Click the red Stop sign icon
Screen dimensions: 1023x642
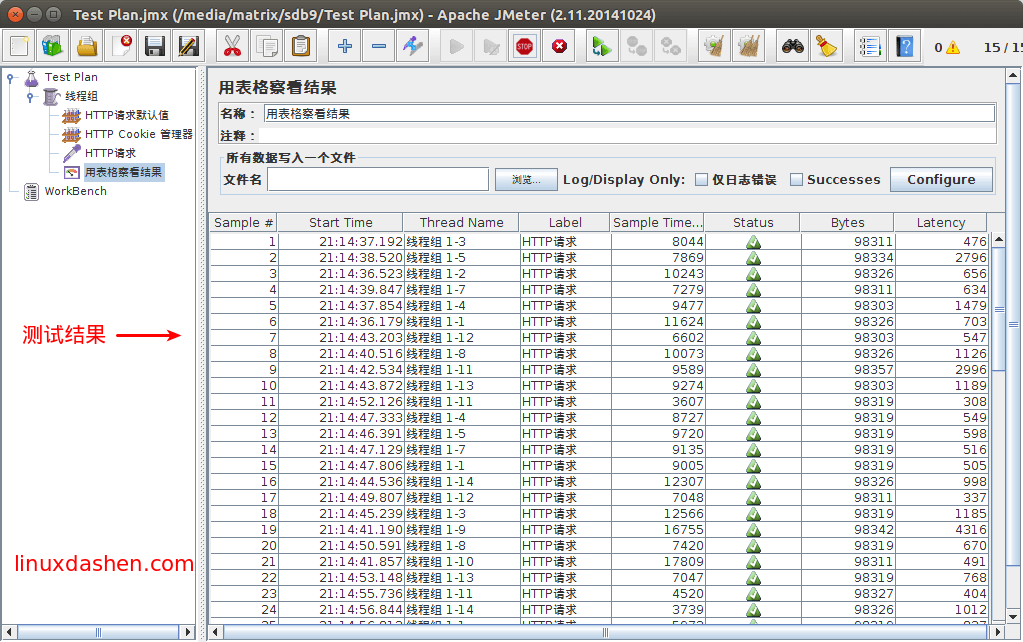[x=524, y=46]
